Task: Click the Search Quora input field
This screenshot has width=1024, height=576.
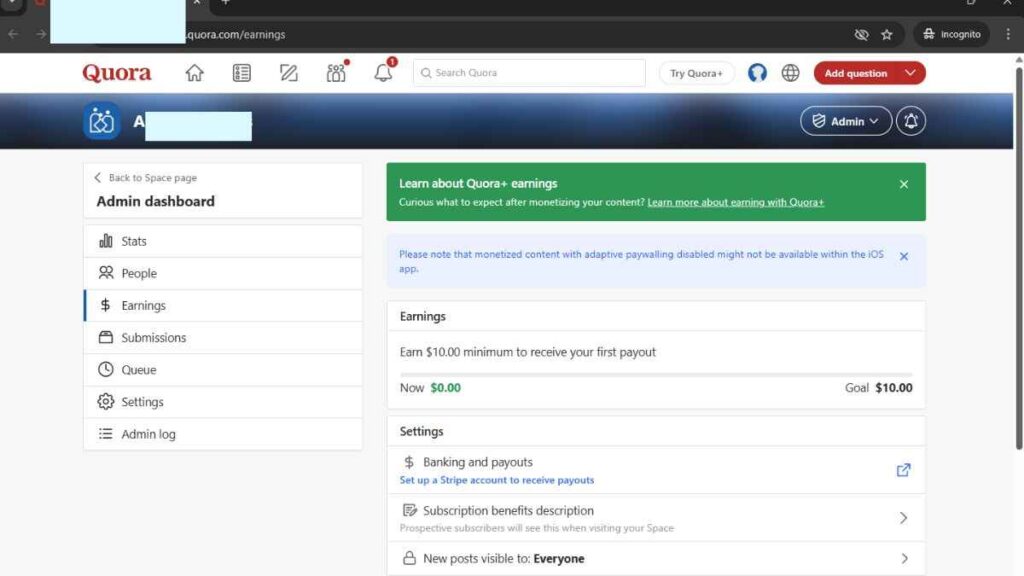Action: click(529, 72)
